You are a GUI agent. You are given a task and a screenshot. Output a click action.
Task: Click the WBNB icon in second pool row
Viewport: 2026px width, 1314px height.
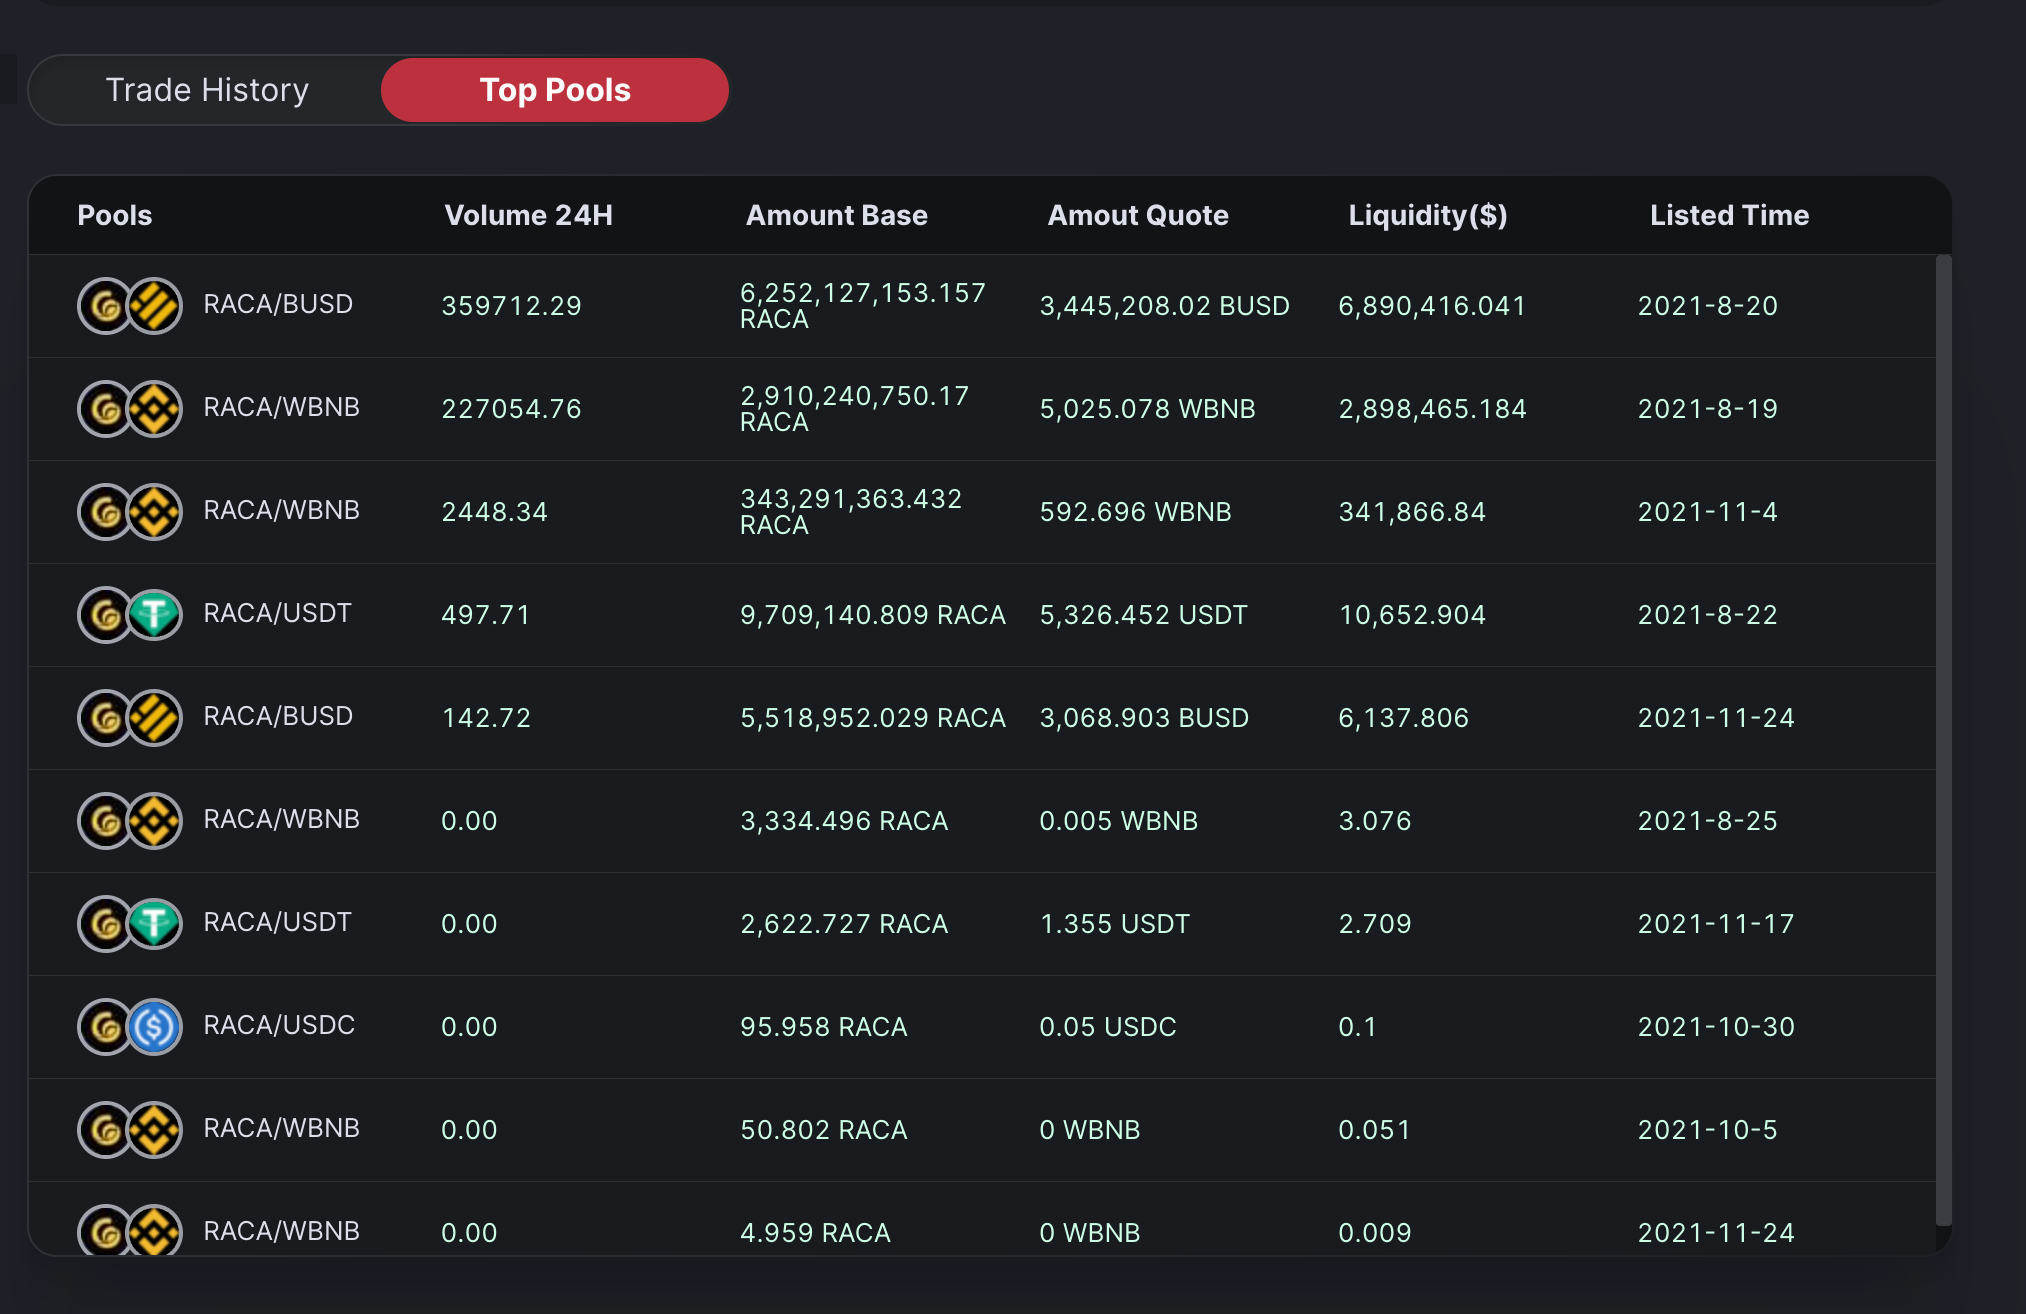point(155,409)
